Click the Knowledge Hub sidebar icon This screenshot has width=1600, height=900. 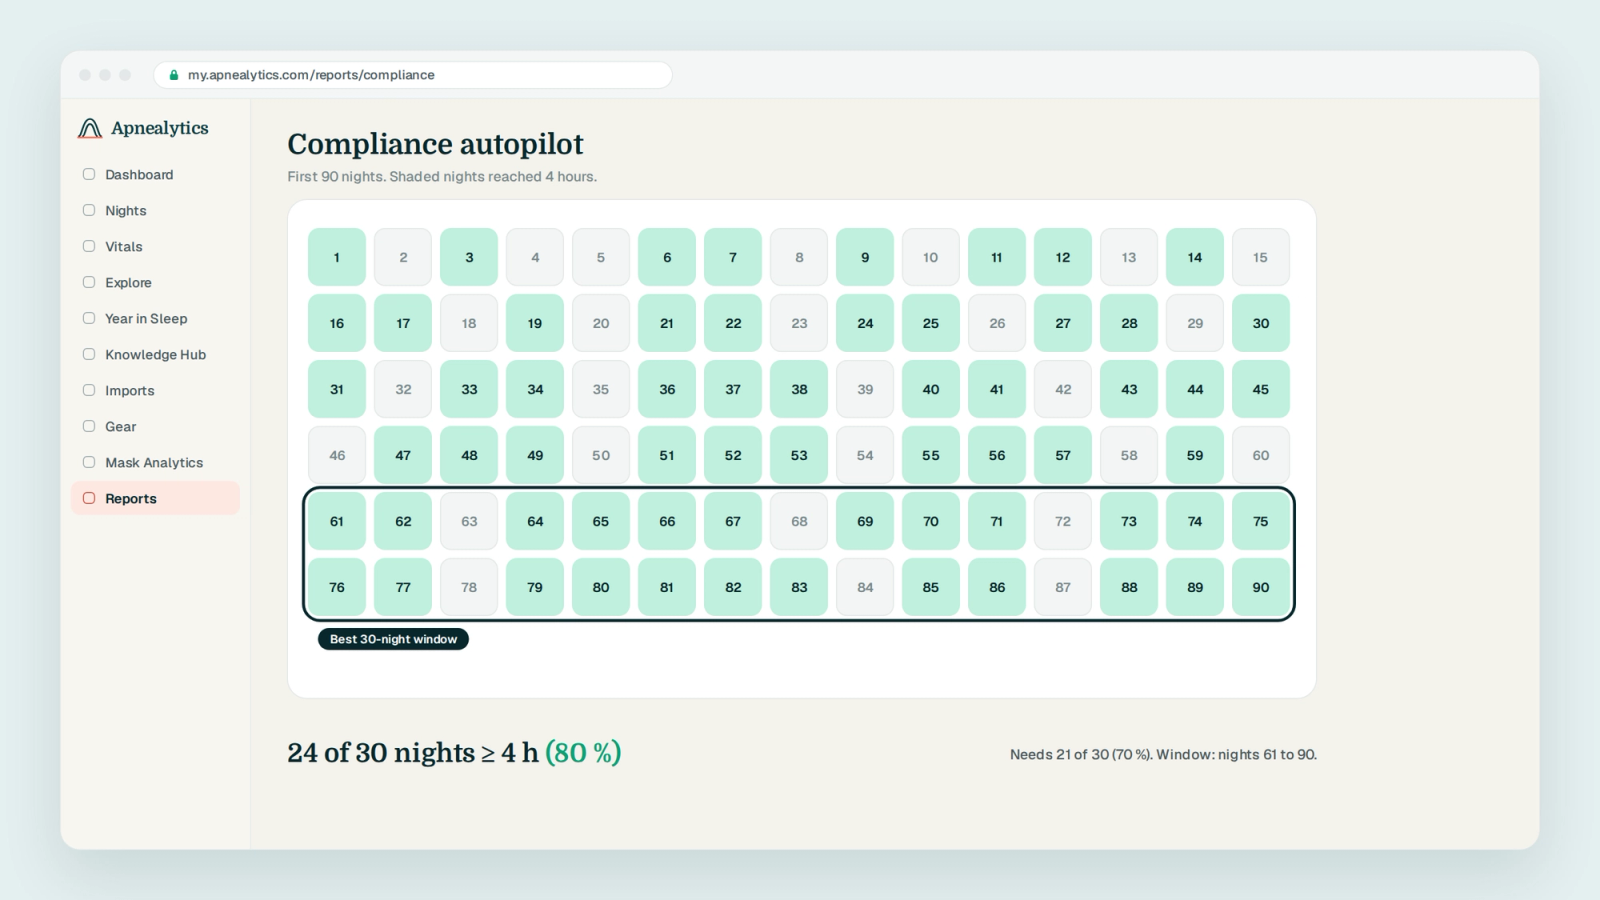click(x=89, y=354)
